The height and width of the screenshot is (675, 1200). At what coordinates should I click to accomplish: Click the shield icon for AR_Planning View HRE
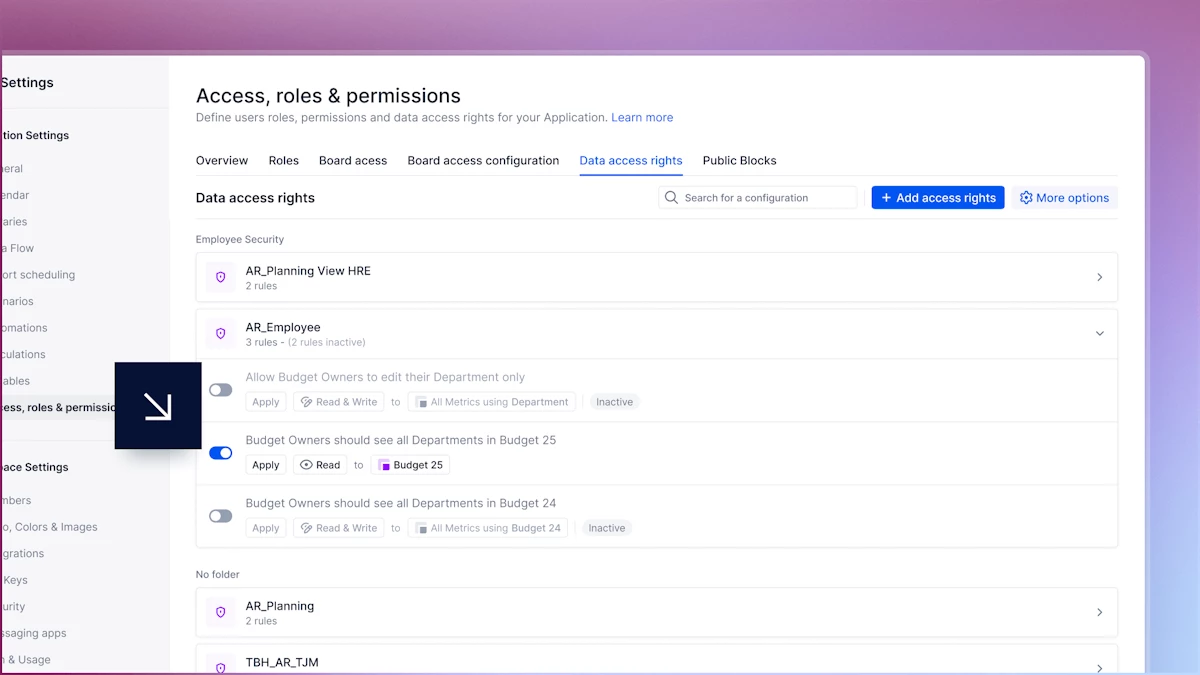coord(221,277)
